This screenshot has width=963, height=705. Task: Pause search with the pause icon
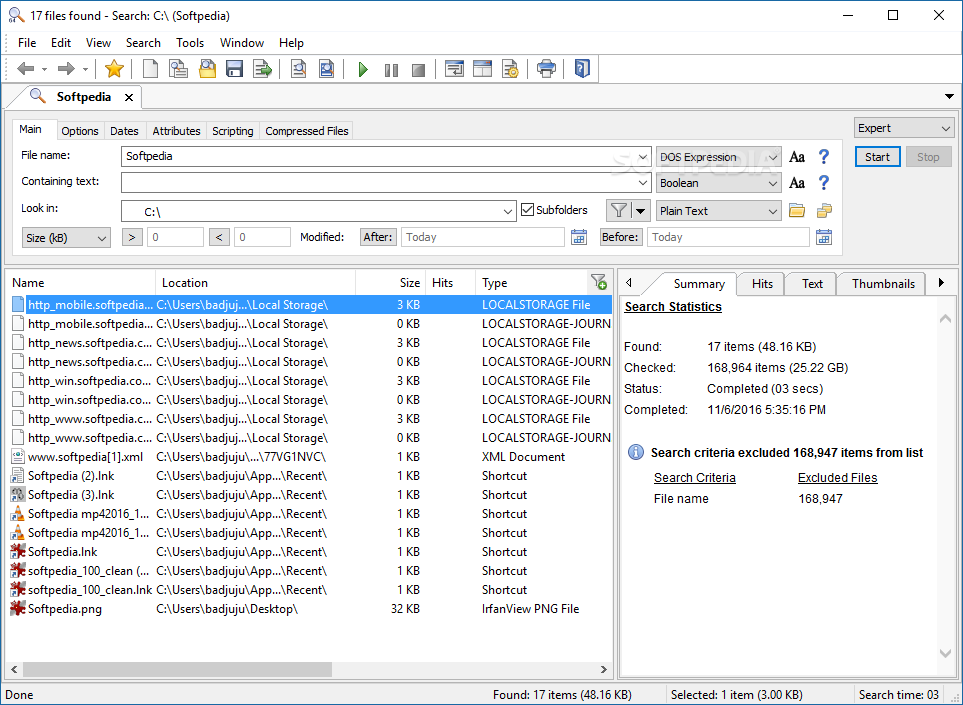(x=391, y=70)
